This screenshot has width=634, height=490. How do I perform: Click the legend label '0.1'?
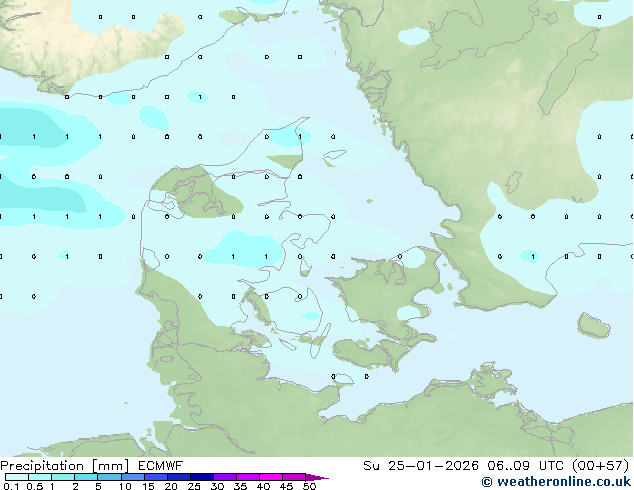click(11, 486)
